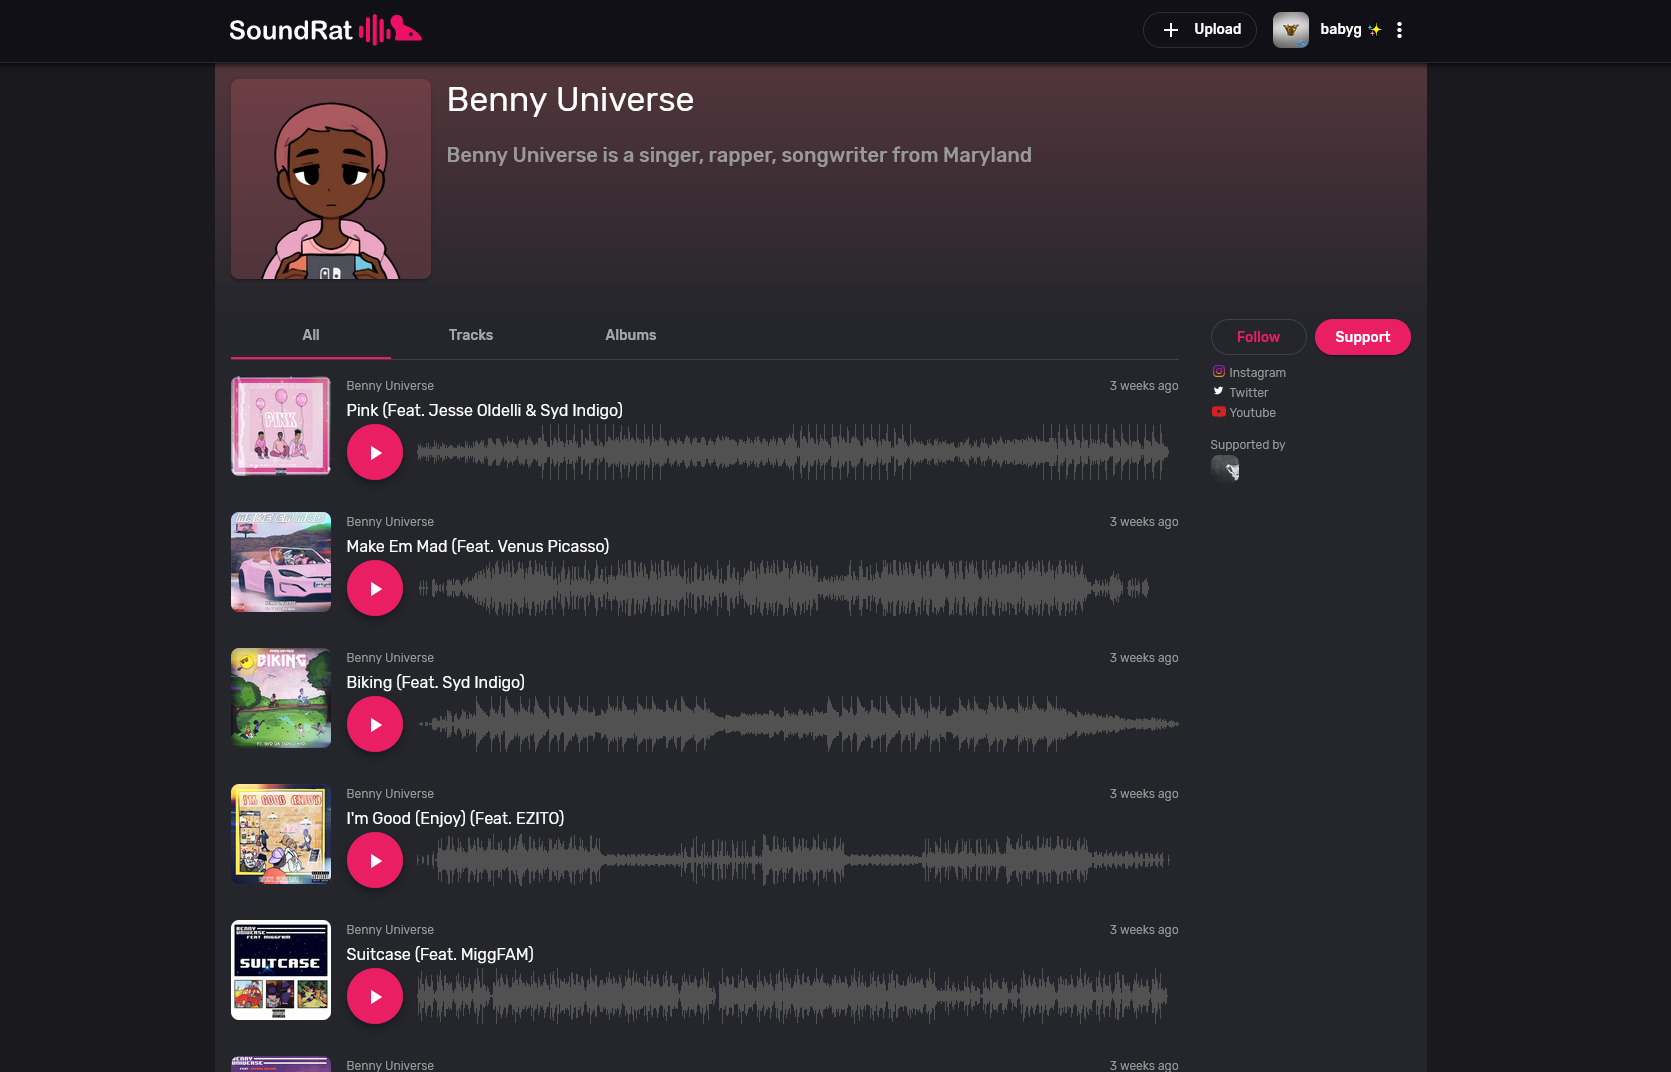The height and width of the screenshot is (1072, 1671).
Task: Open Benny Universe's Youtube link
Action: click(1251, 413)
